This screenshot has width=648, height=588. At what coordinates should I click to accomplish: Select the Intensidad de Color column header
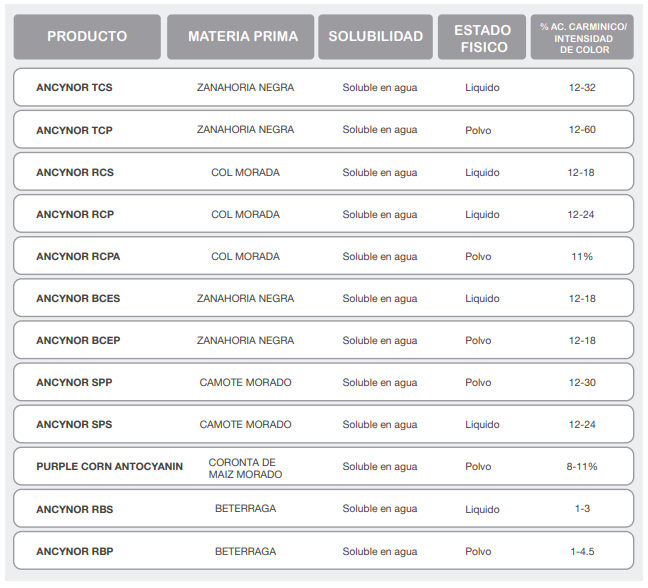(582, 38)
